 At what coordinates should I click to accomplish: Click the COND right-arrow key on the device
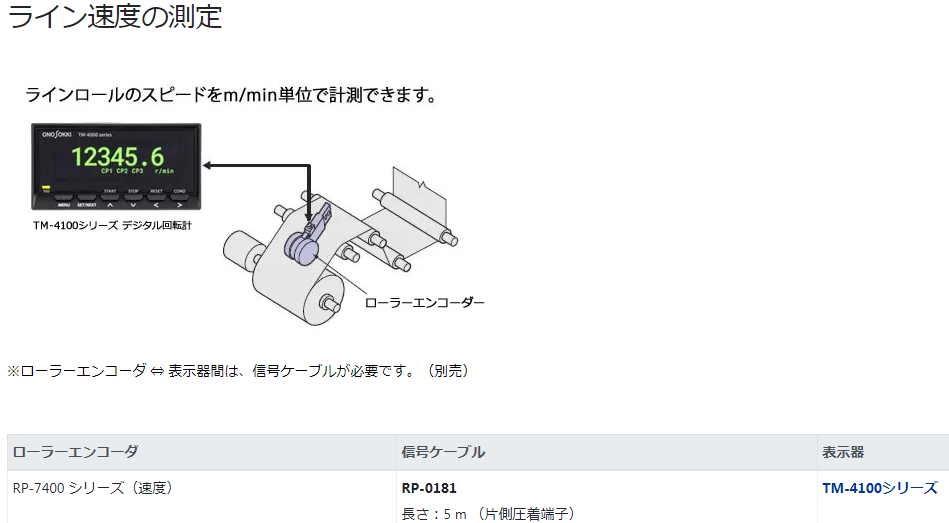pyautogui.click(x=179, y=199)
